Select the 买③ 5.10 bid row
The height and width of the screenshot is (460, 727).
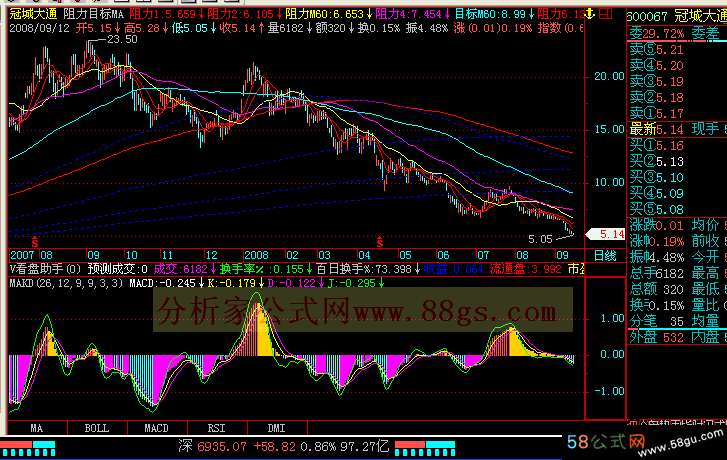click(x=656, y=178)
